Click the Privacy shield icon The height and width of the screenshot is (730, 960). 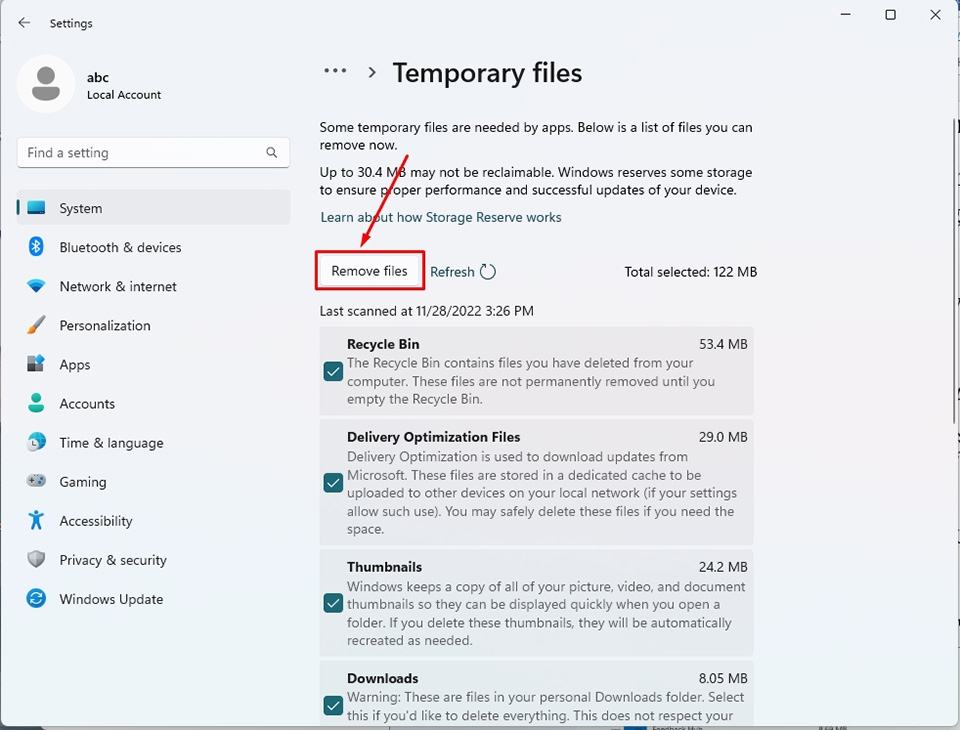pos(36,559)
